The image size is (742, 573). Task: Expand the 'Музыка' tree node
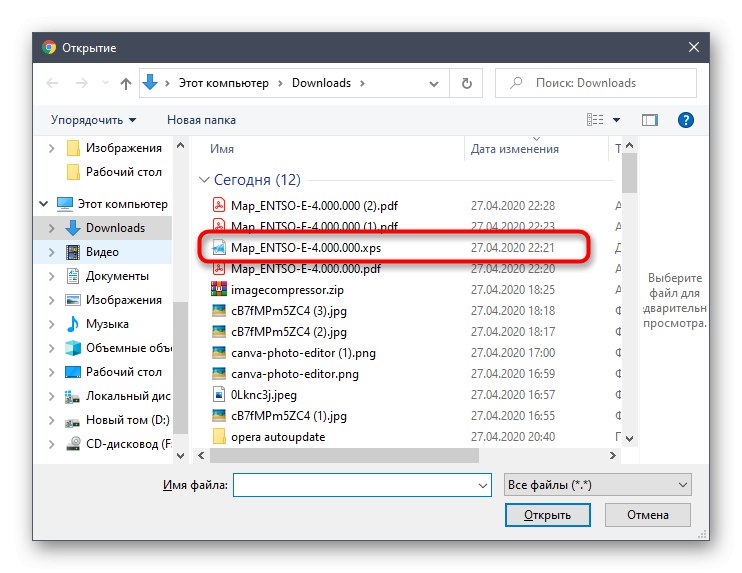tap(51, 324)
